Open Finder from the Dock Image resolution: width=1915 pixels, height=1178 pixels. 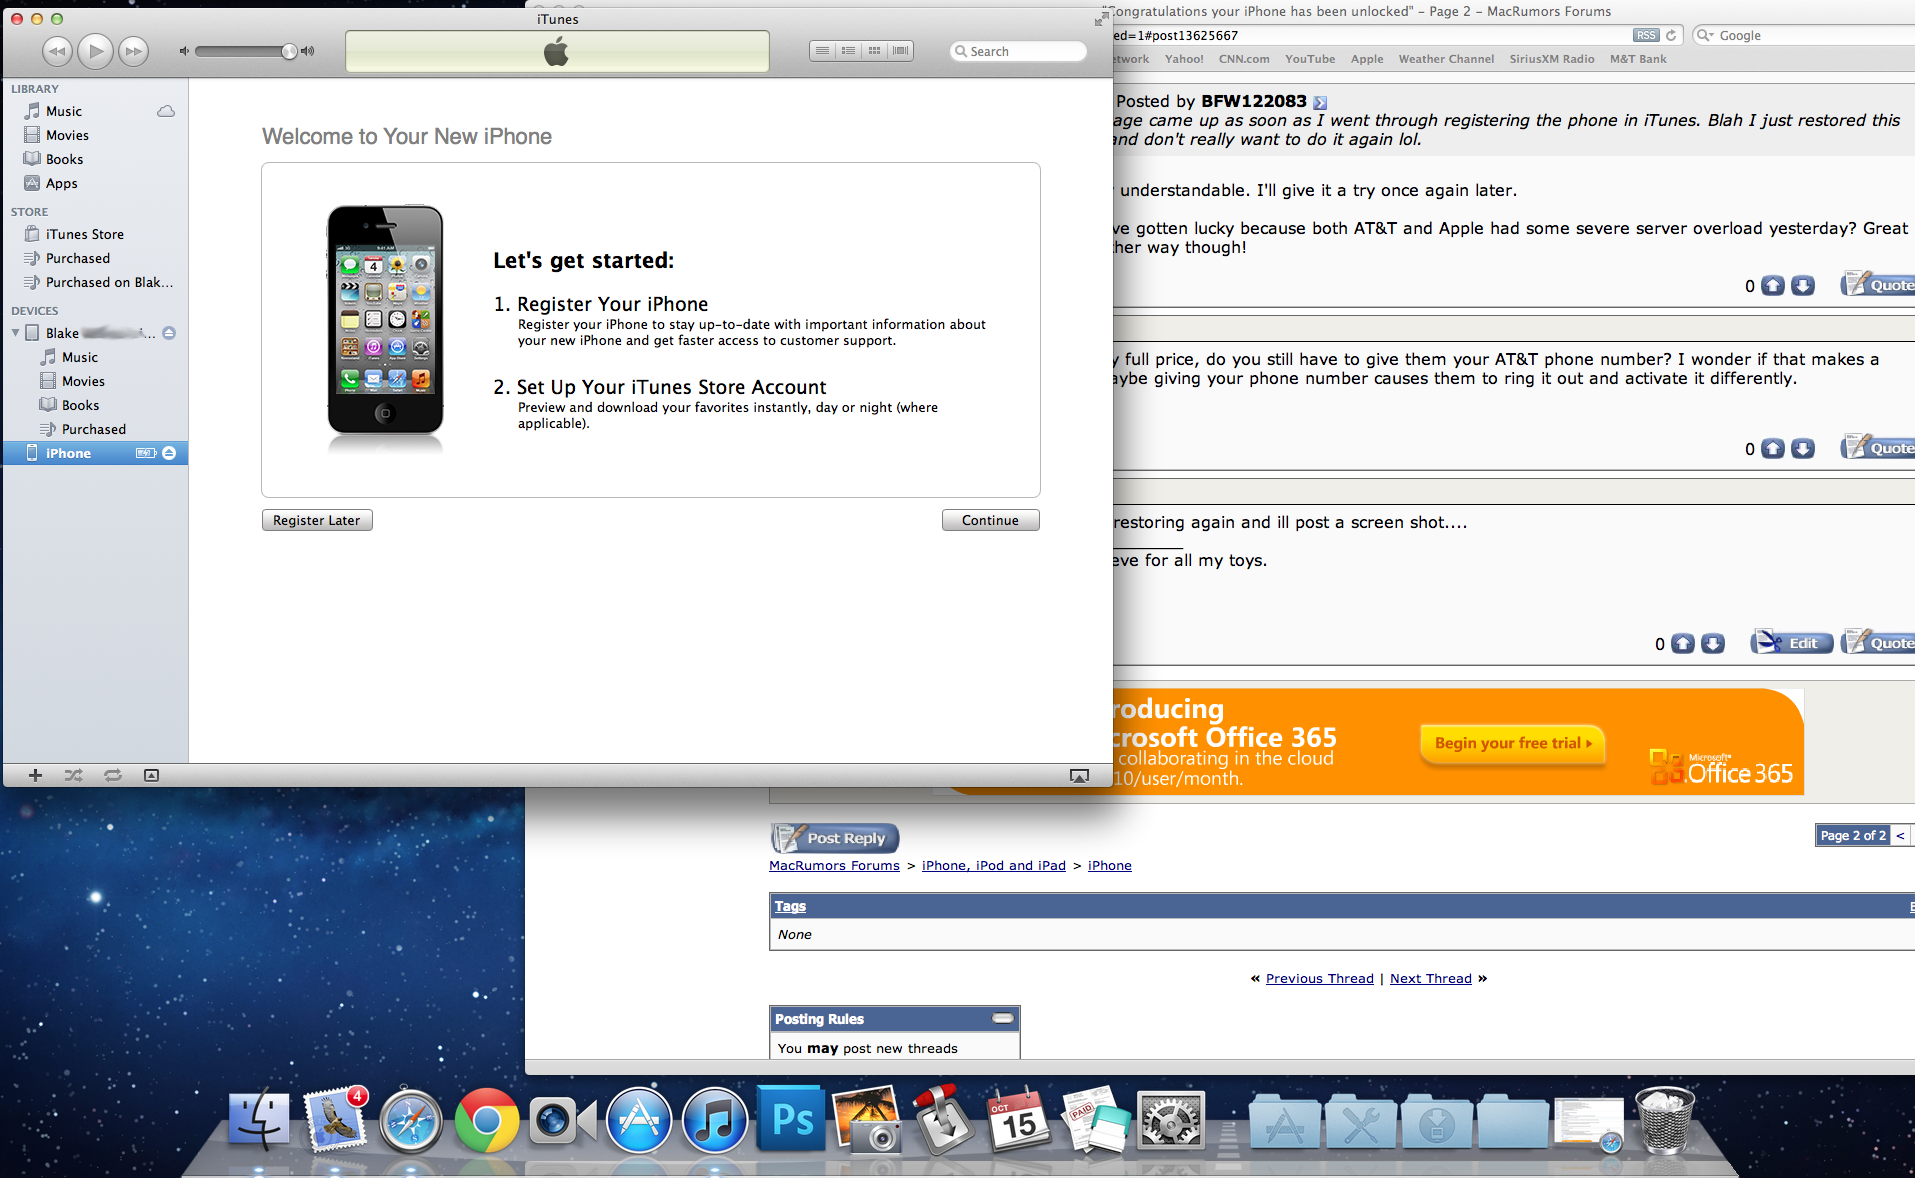point(259,1120)
